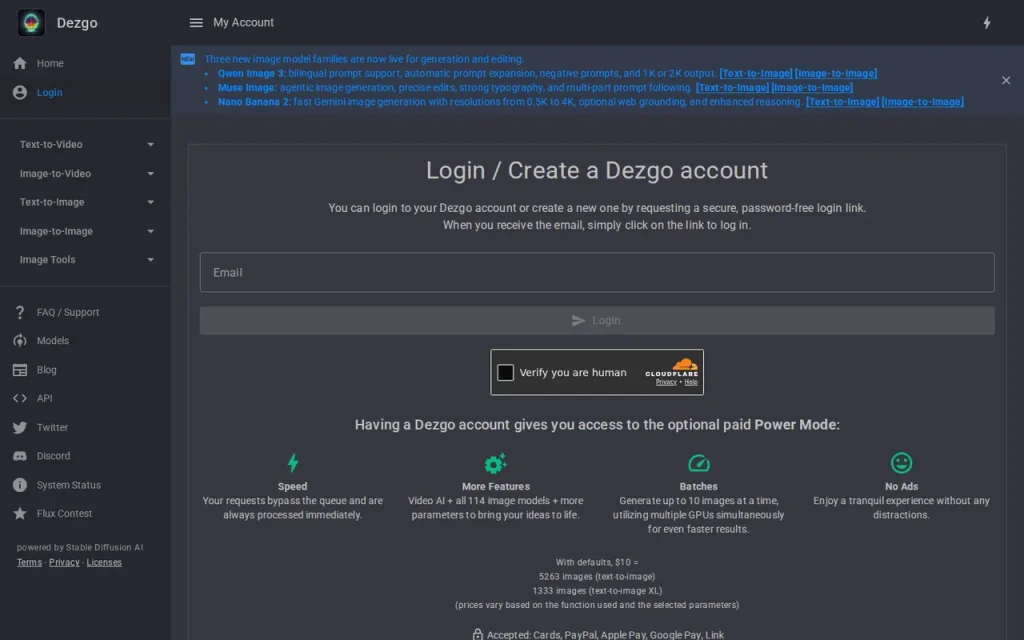This screenshot has width=1024, height=640.
Task: Dismiss the announcement banner with X
Action: tap(1006, 80)
